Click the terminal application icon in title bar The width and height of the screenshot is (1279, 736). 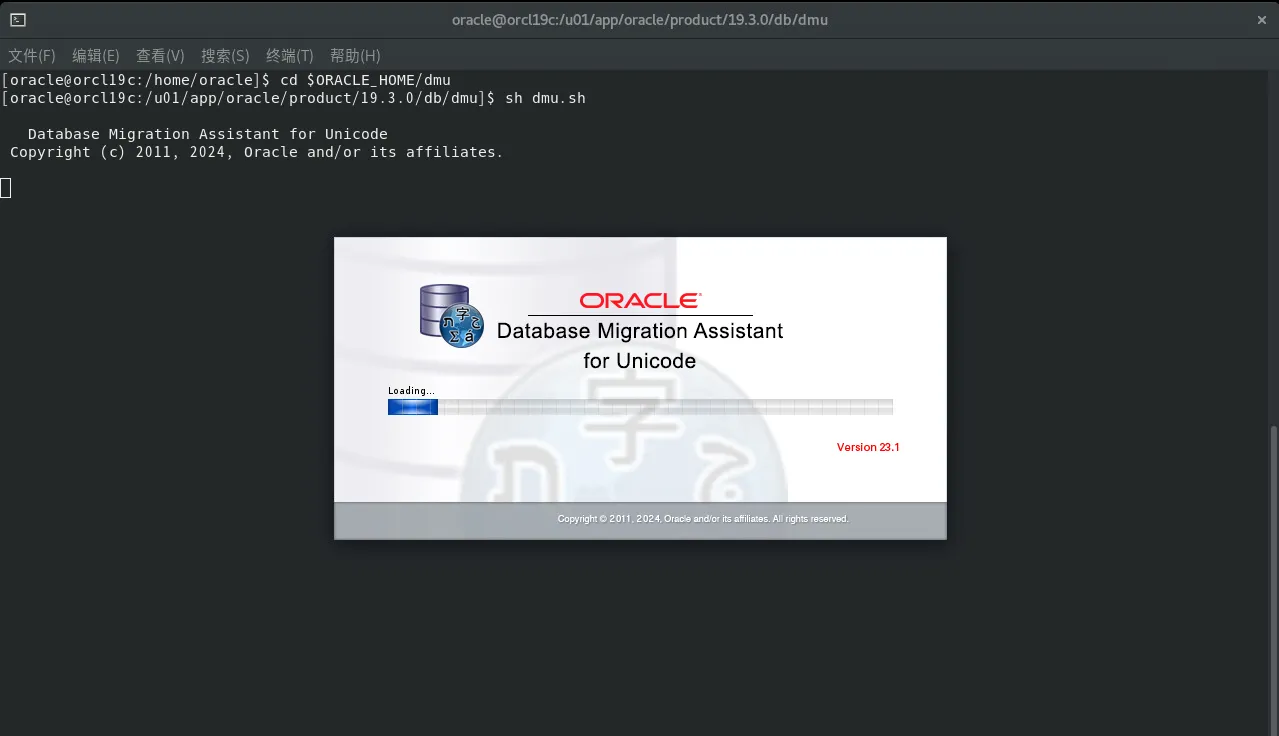point(16,19)
